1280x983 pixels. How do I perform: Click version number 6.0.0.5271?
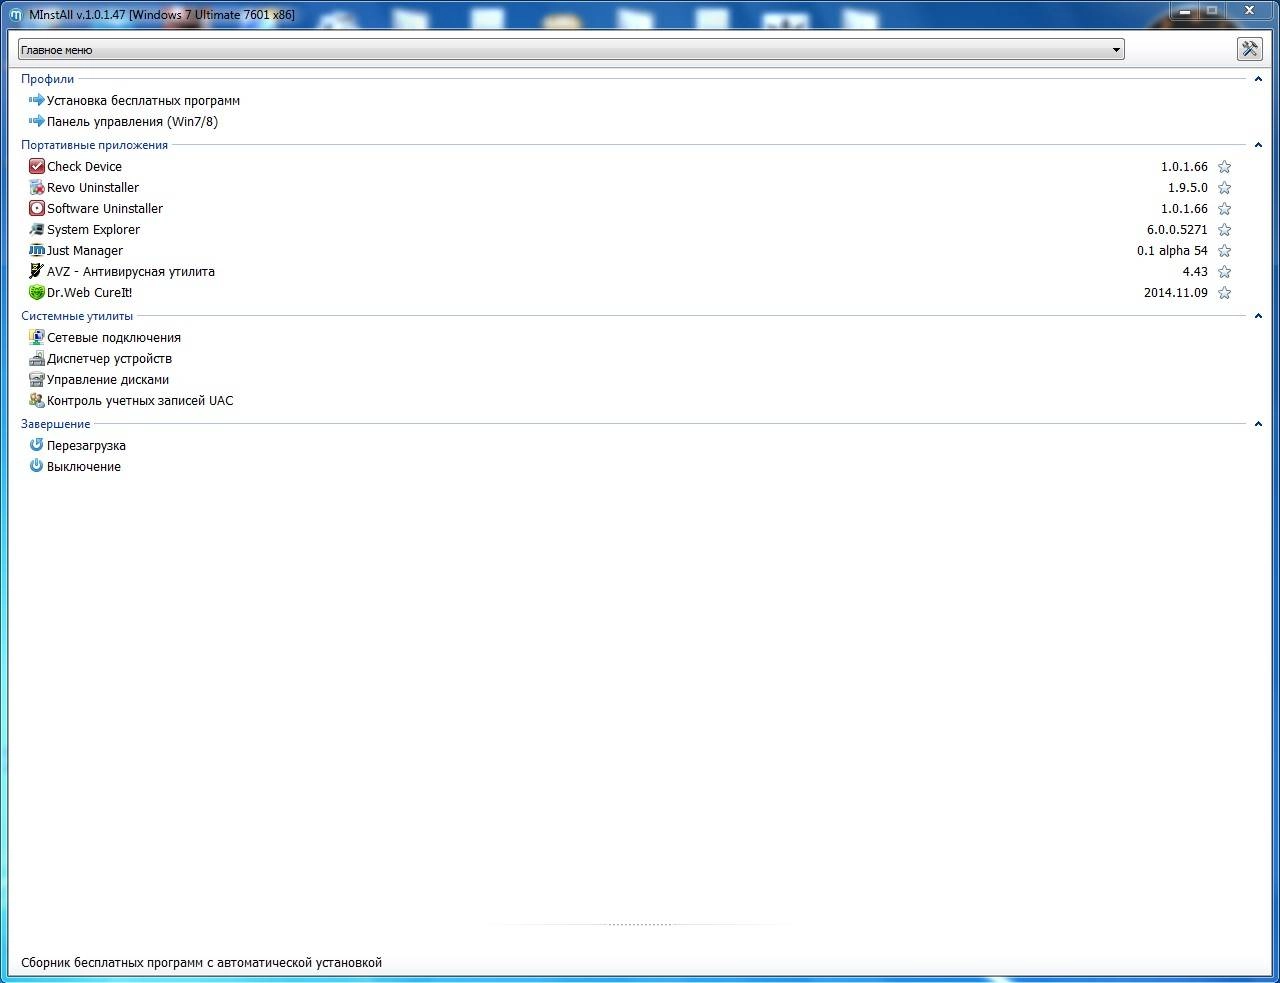(x=1177, y=229)
